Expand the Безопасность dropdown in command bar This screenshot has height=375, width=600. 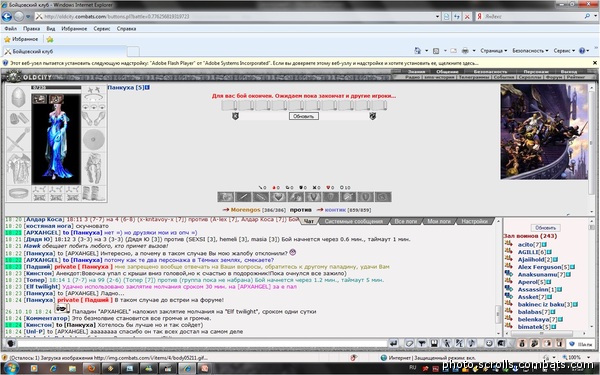click(x=530, y=51)
